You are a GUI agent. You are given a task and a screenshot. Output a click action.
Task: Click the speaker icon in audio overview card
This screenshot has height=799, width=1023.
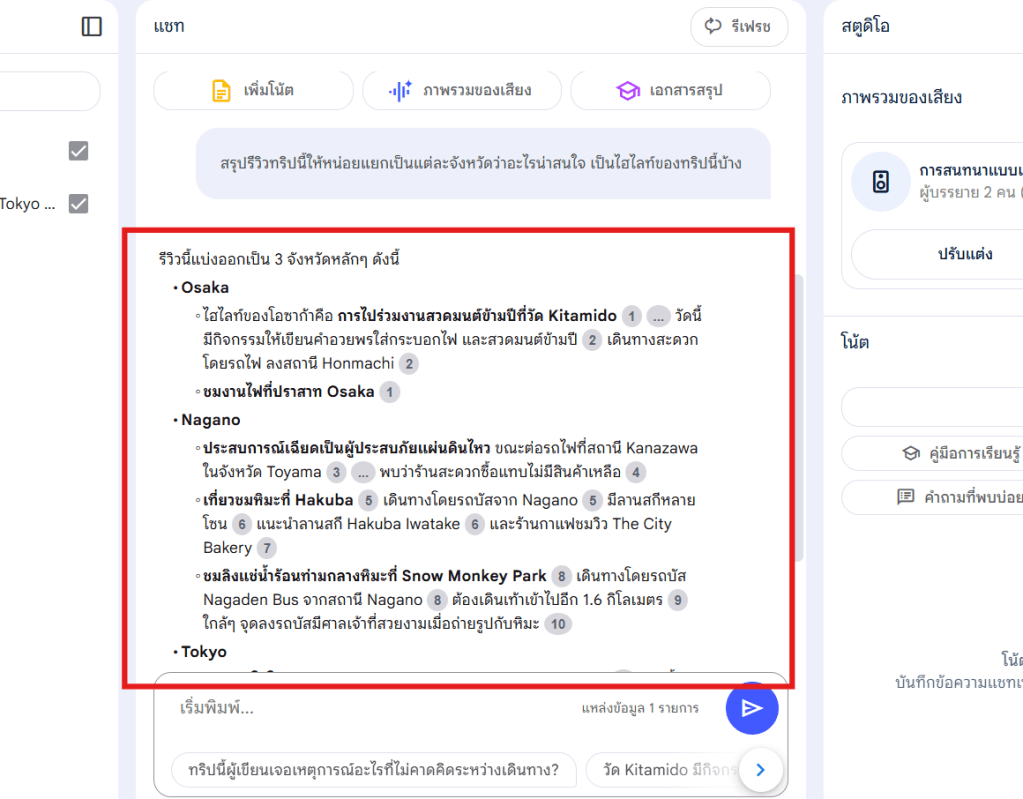tap(880, 182)
